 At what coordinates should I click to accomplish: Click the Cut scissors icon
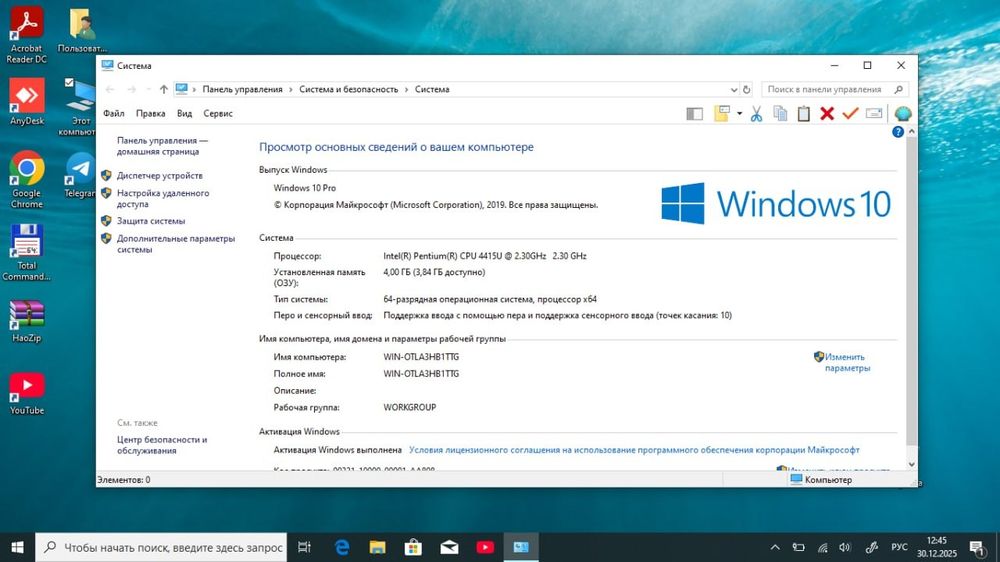pyautogui.click(x=756, y=114)
